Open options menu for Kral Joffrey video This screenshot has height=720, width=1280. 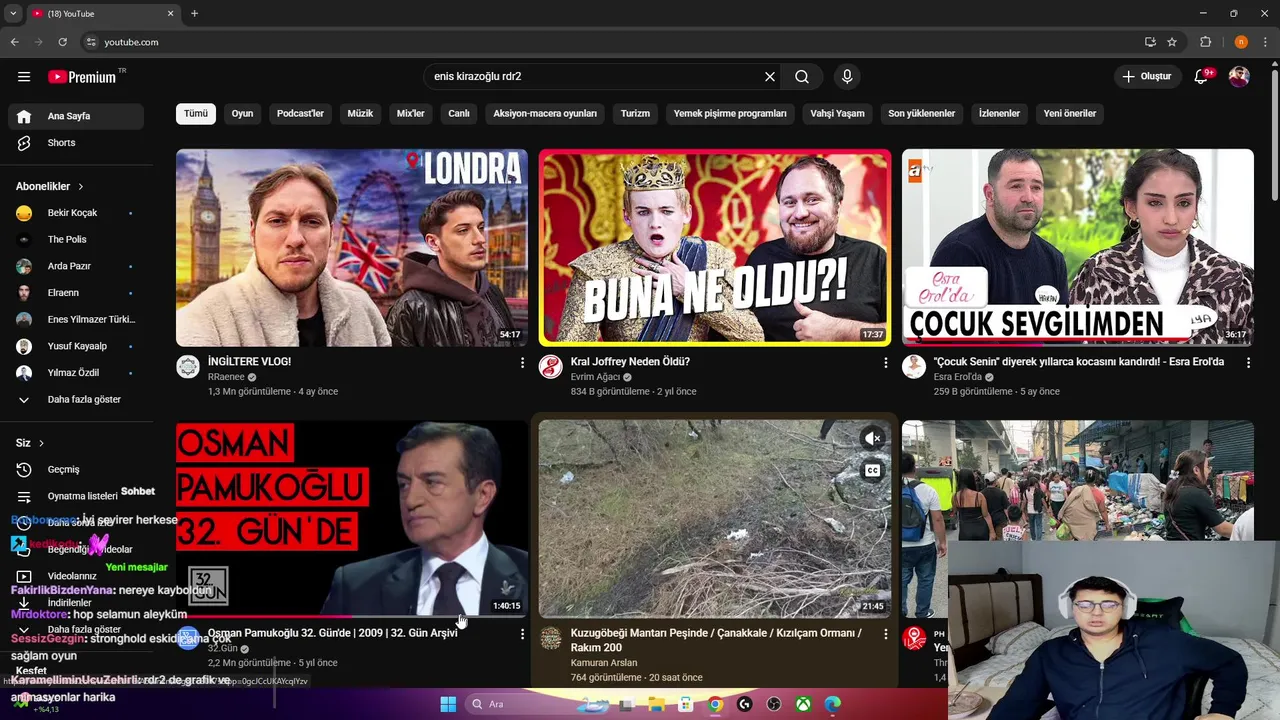(x=885, y=363)
